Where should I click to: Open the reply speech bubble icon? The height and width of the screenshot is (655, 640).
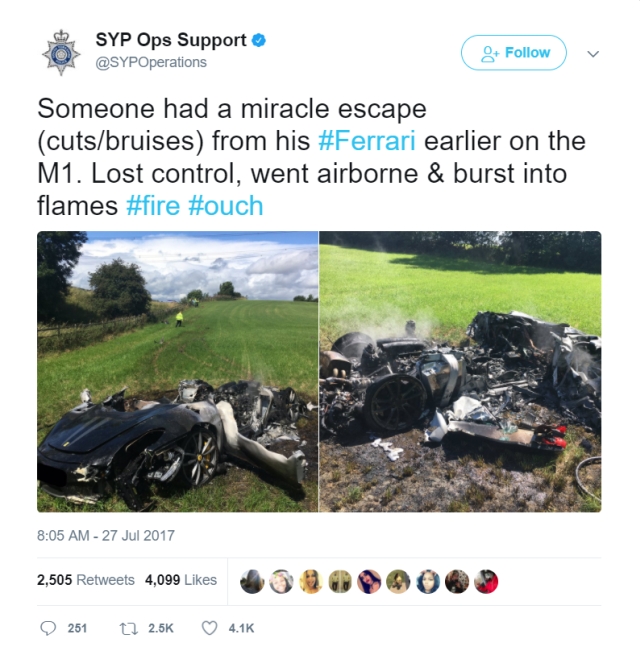point(48,628)
